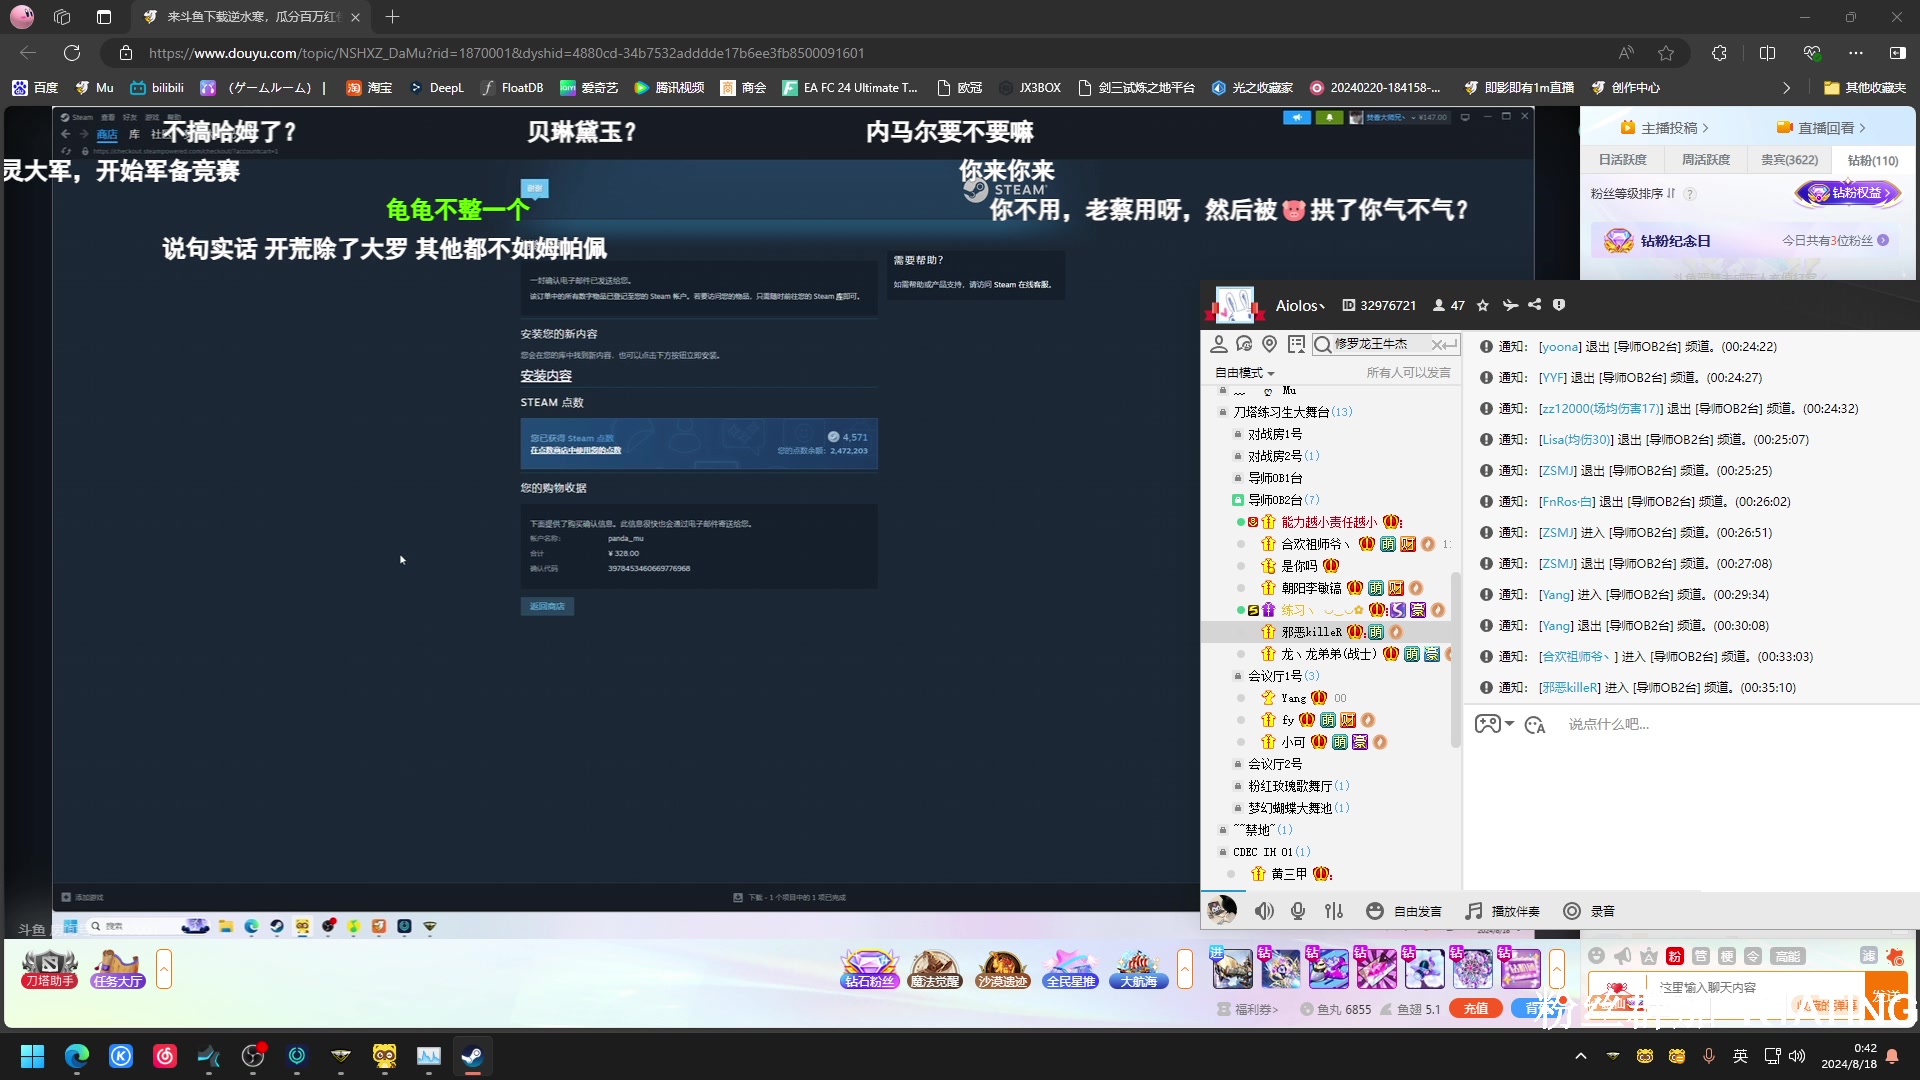Viewport: 1920px width, 1080px height.
Task: Open 直播回看 section
Action: pyautogui.click(x=1822, y=128)
